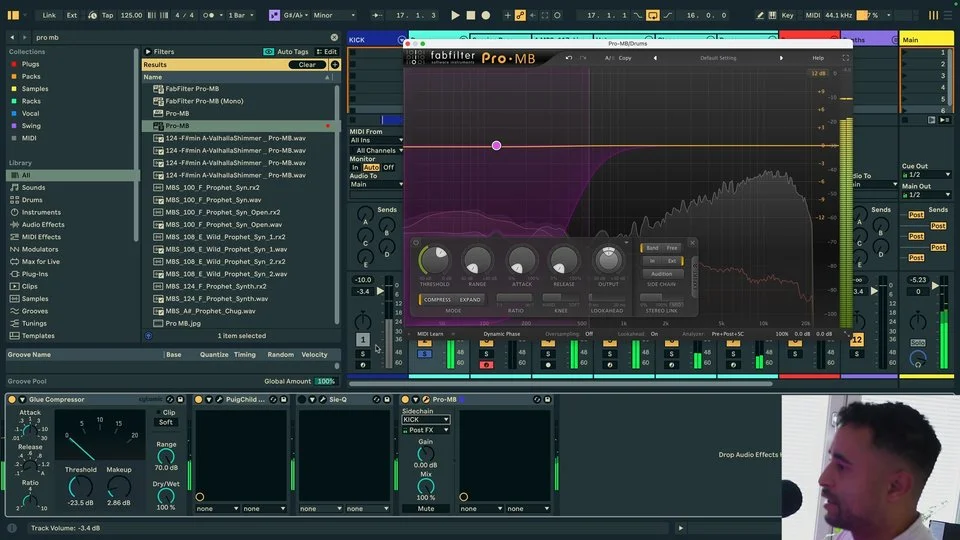This screenshot has width=960, height=540.
Task: Toggle Auto Tags eye icon
Action: (x=268, y=52)
